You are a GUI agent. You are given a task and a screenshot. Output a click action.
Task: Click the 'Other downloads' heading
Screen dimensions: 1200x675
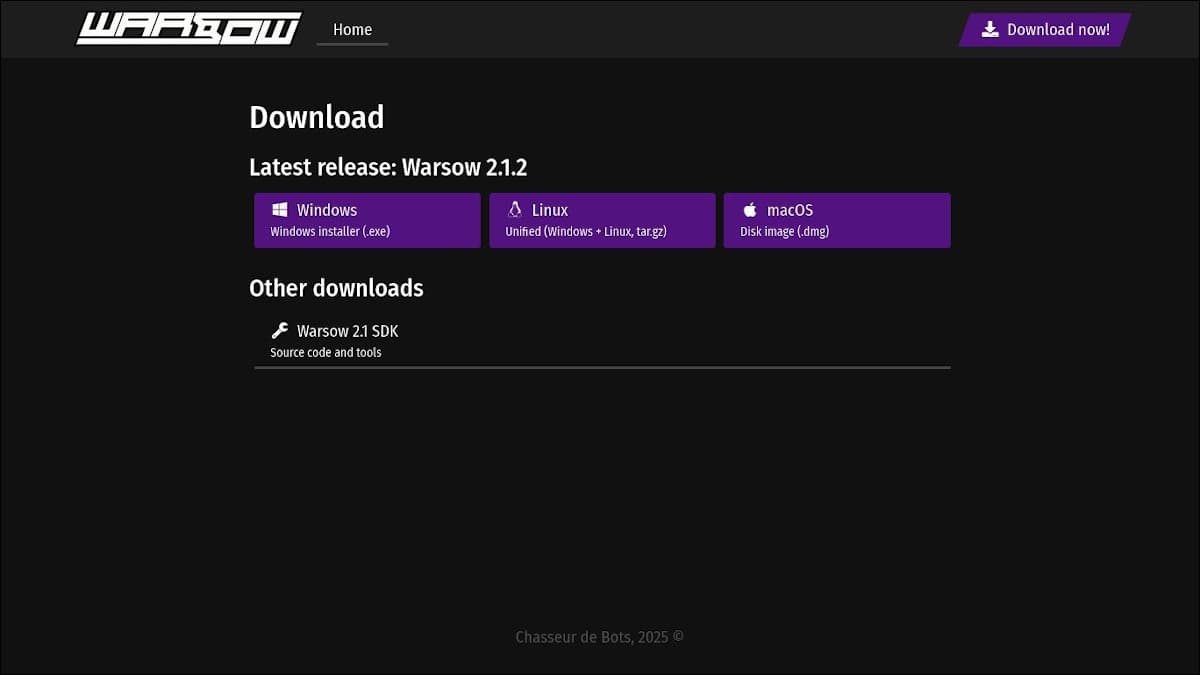click(x=336, y=288)
